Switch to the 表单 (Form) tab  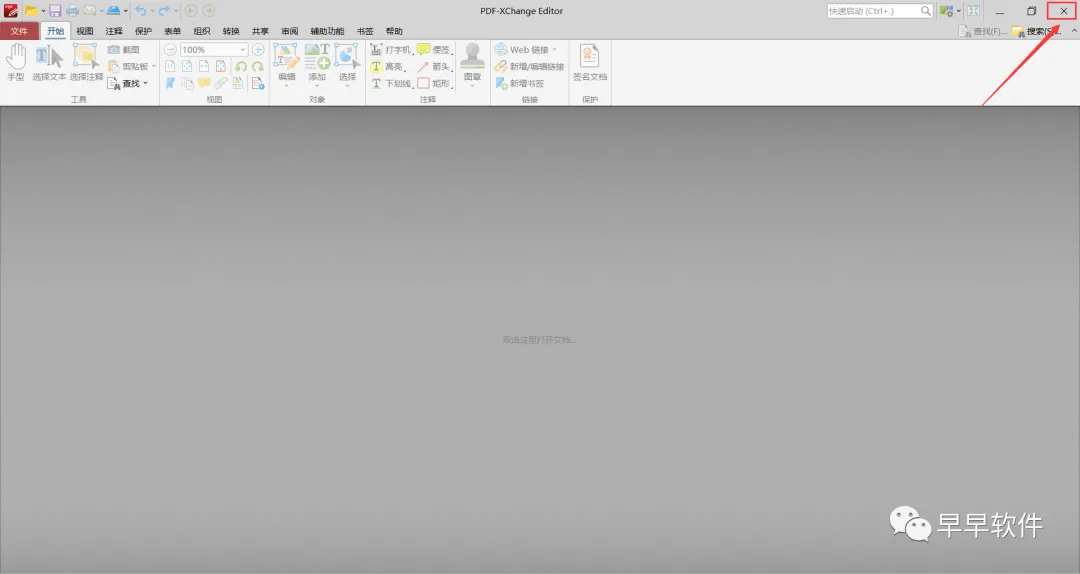172,31
